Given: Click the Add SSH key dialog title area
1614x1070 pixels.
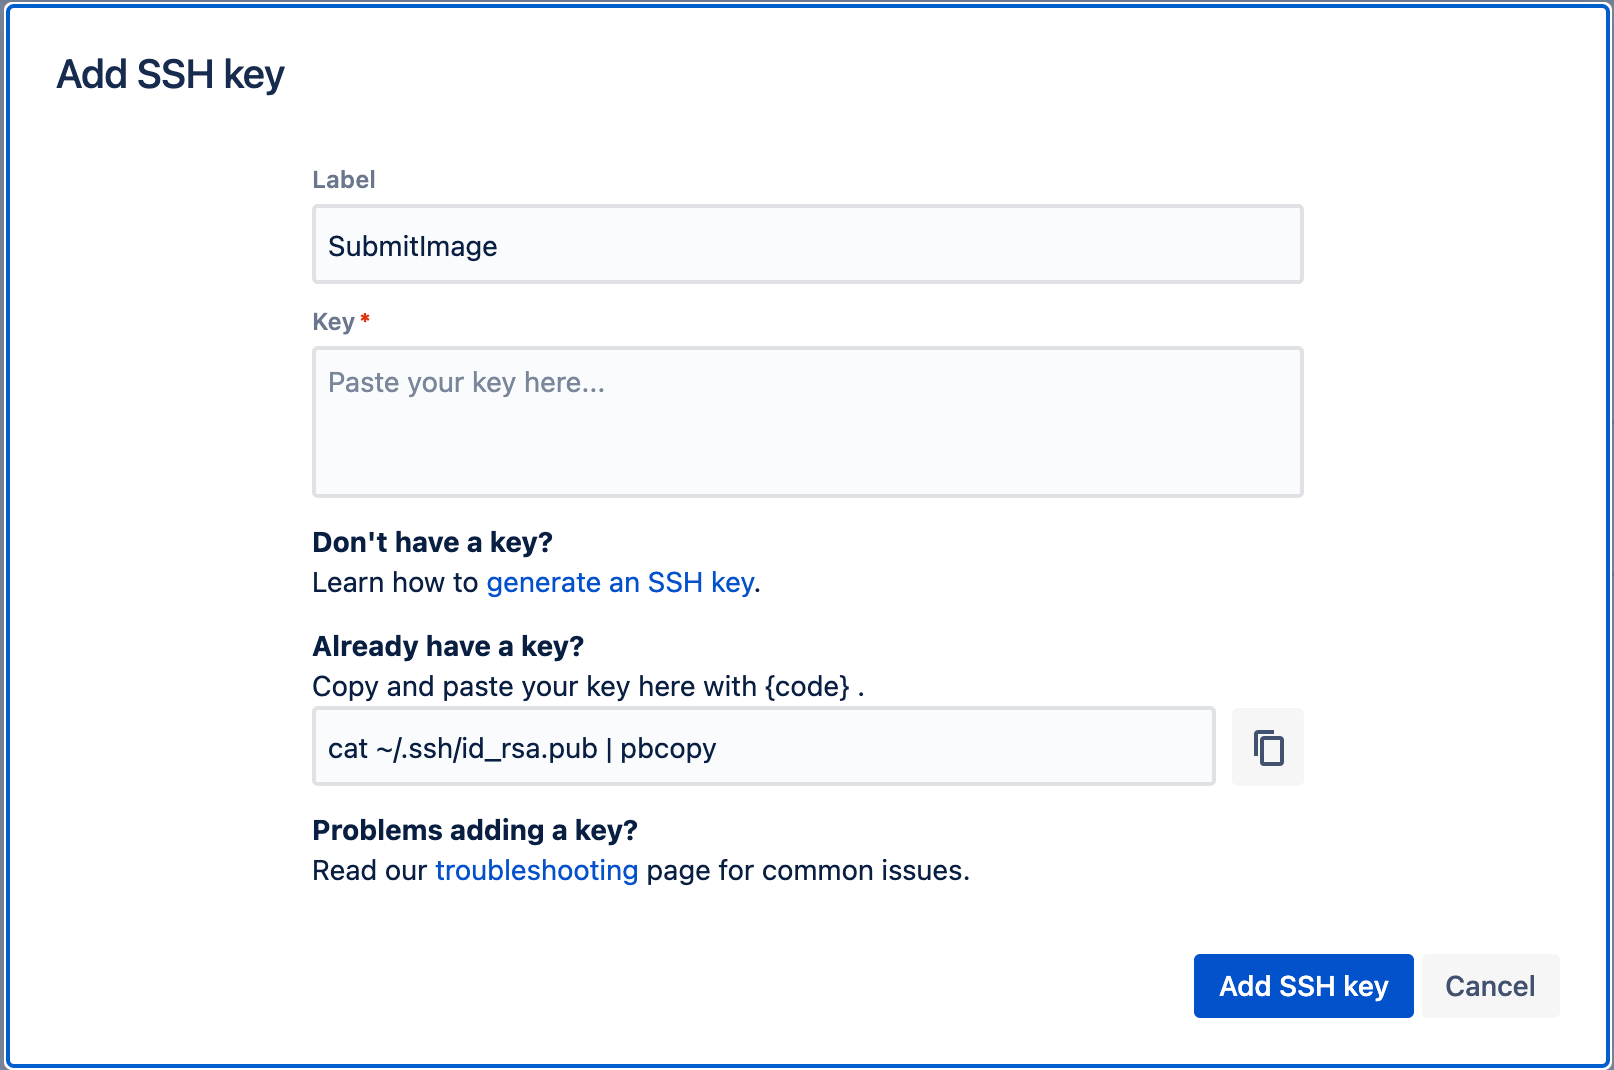Looking at the screenshot, I should tap(170, 72).
